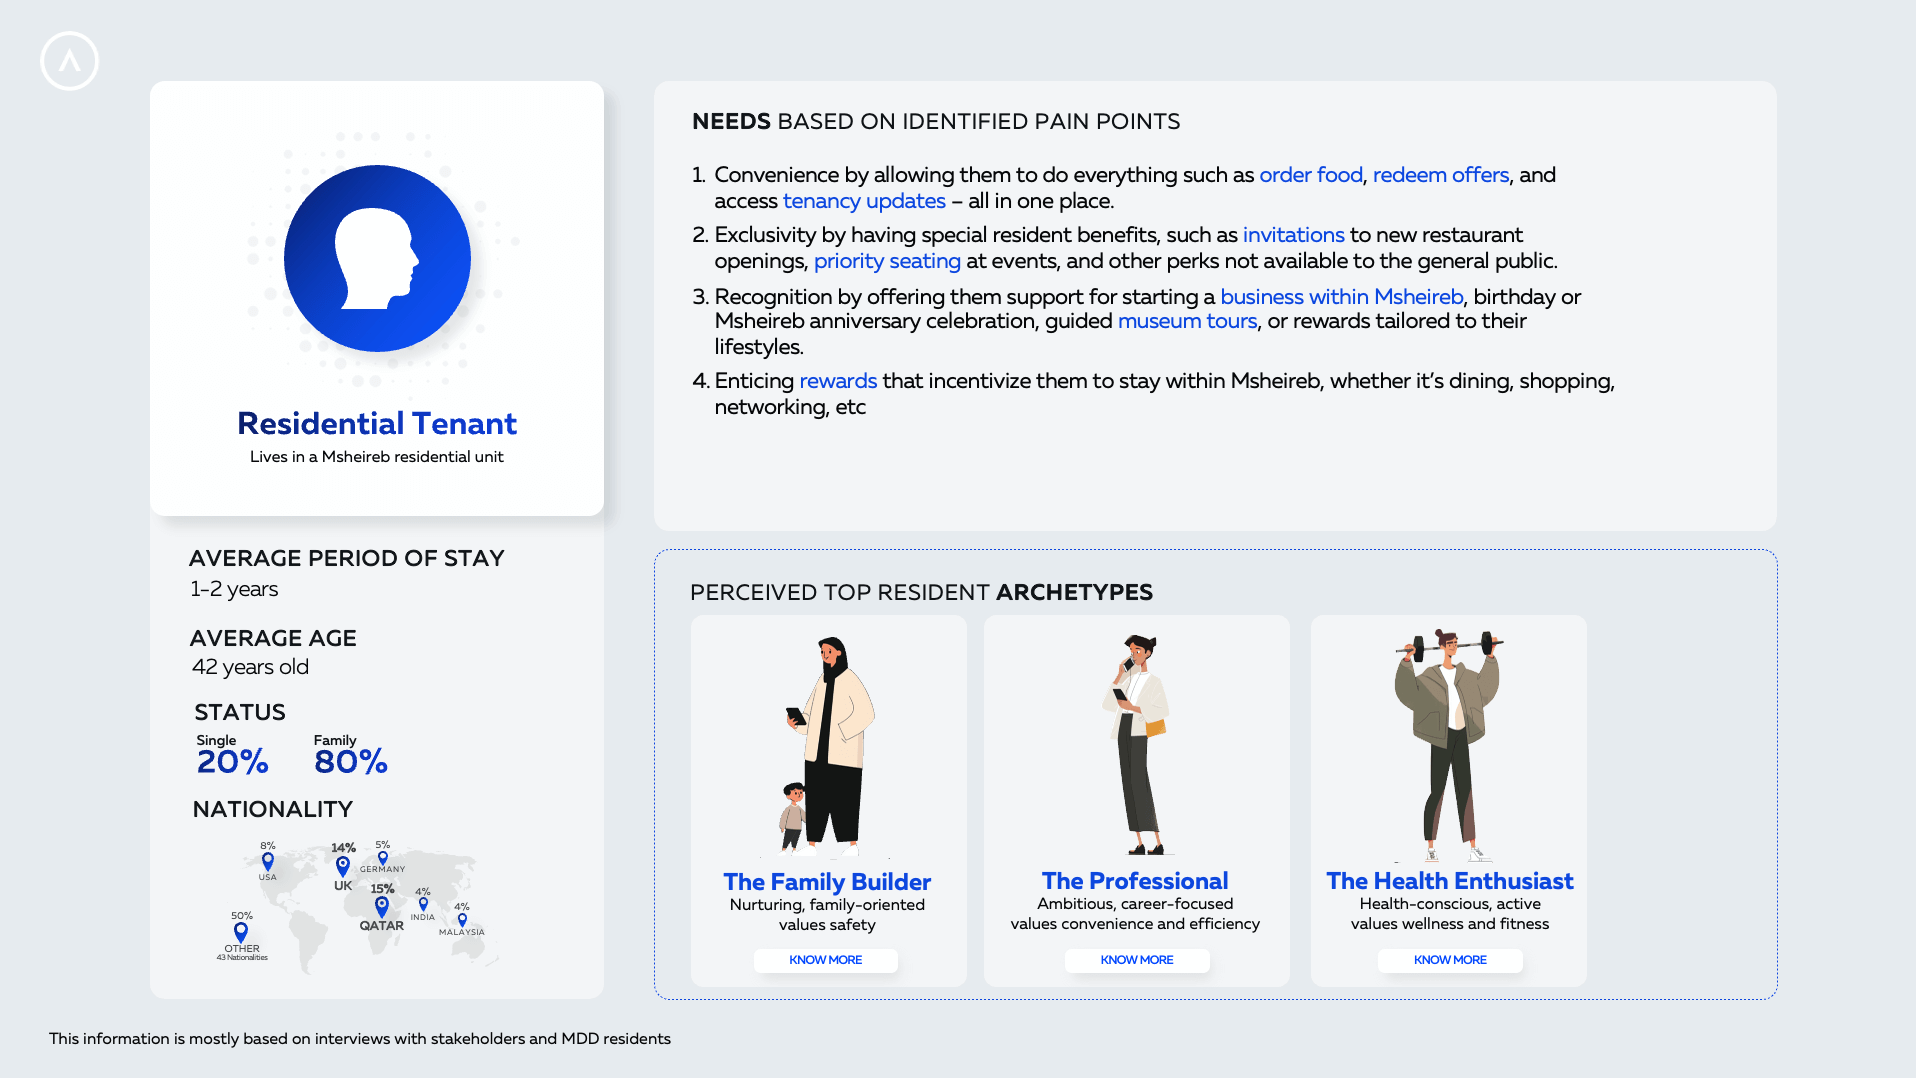
Task: Open the 'tenancy updates' link
Action: coord(864,201)
